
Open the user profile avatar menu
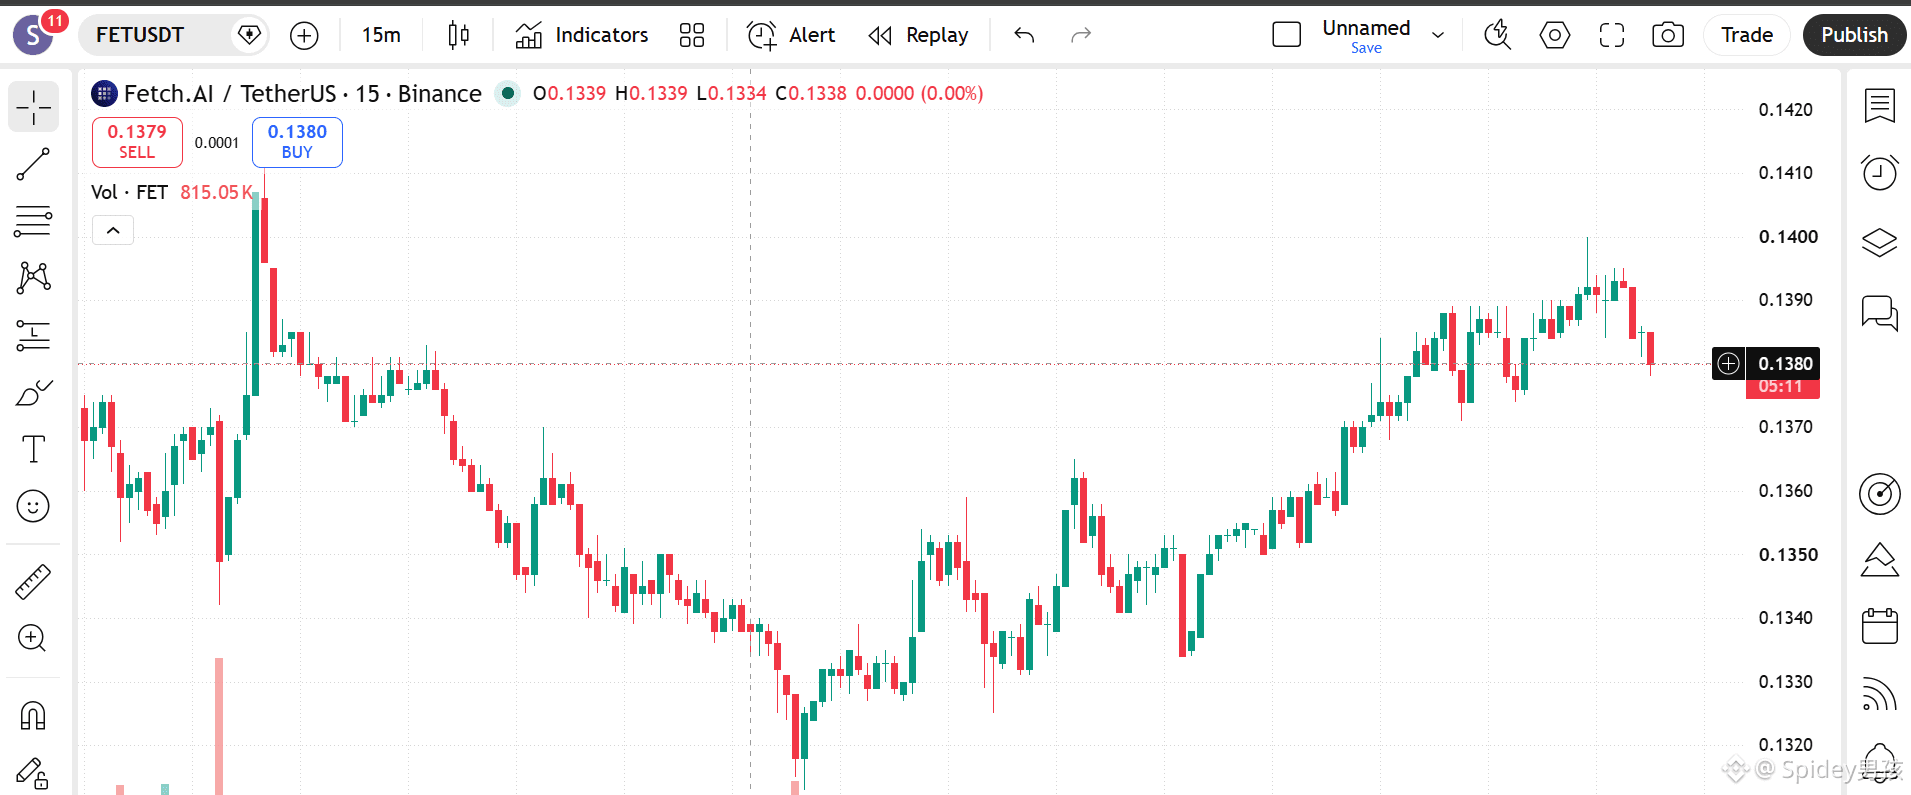34,35
